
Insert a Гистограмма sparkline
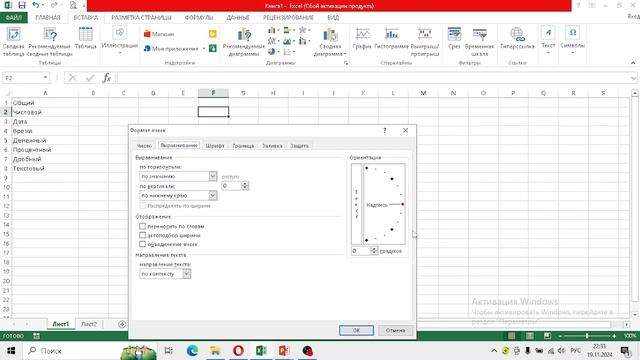(x=391, y=38)
